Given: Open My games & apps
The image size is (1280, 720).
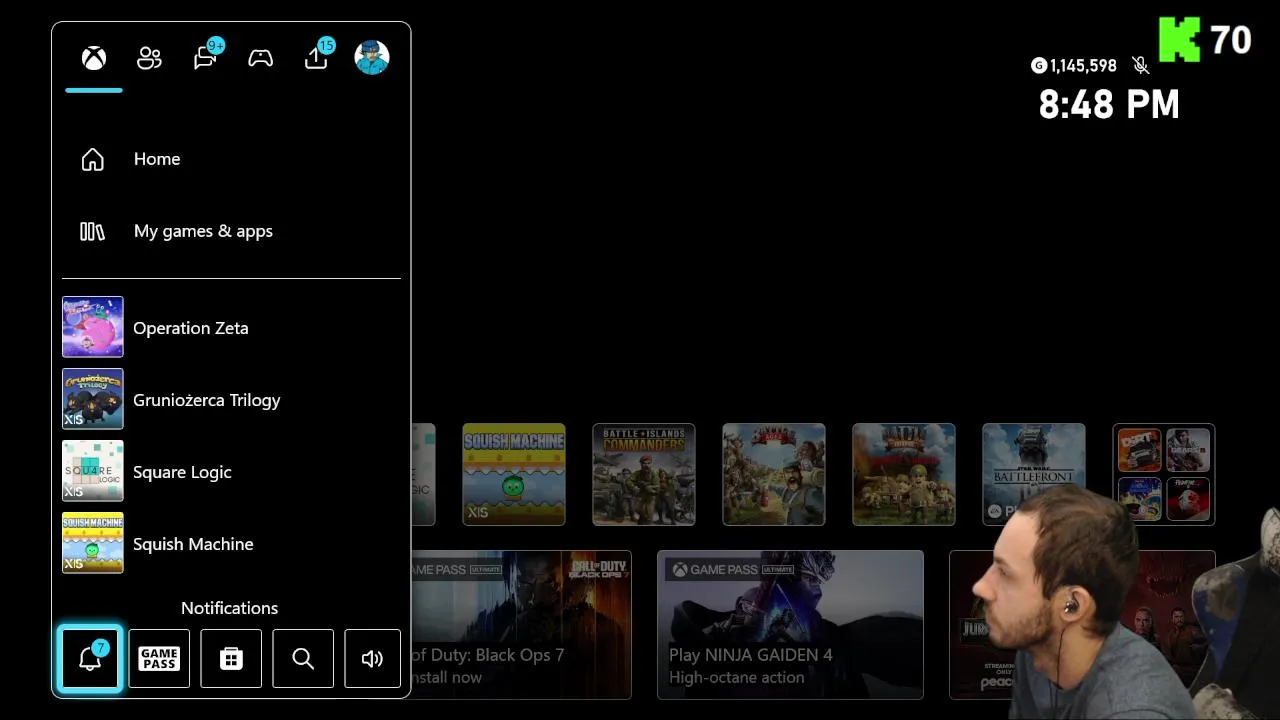Looking at the screenshot, I should [x=231, y=231].
